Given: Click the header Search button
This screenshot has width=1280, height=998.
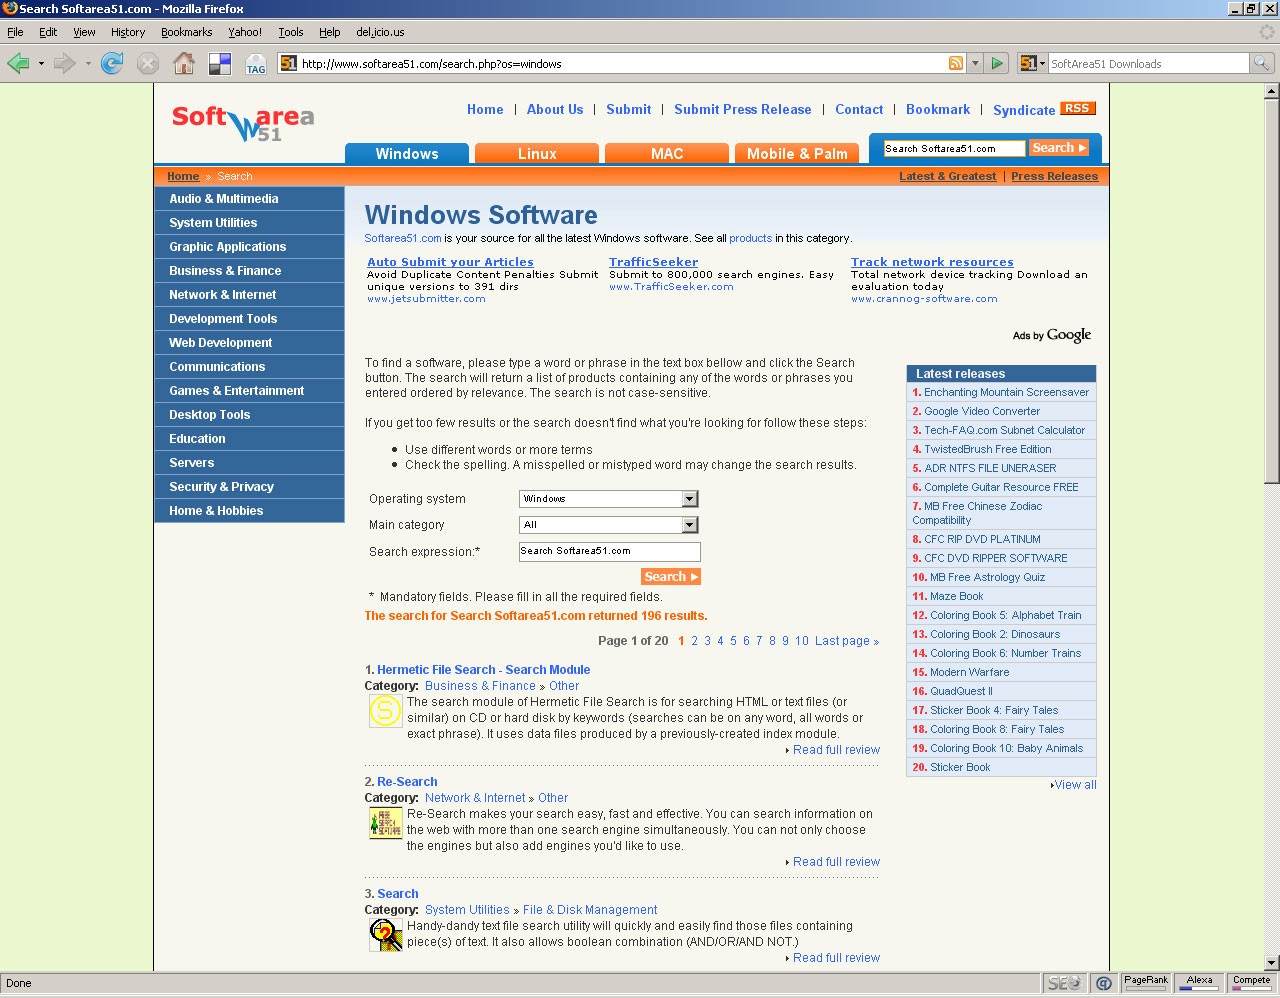Looking at the screenshot, I should pos(1059,148).
